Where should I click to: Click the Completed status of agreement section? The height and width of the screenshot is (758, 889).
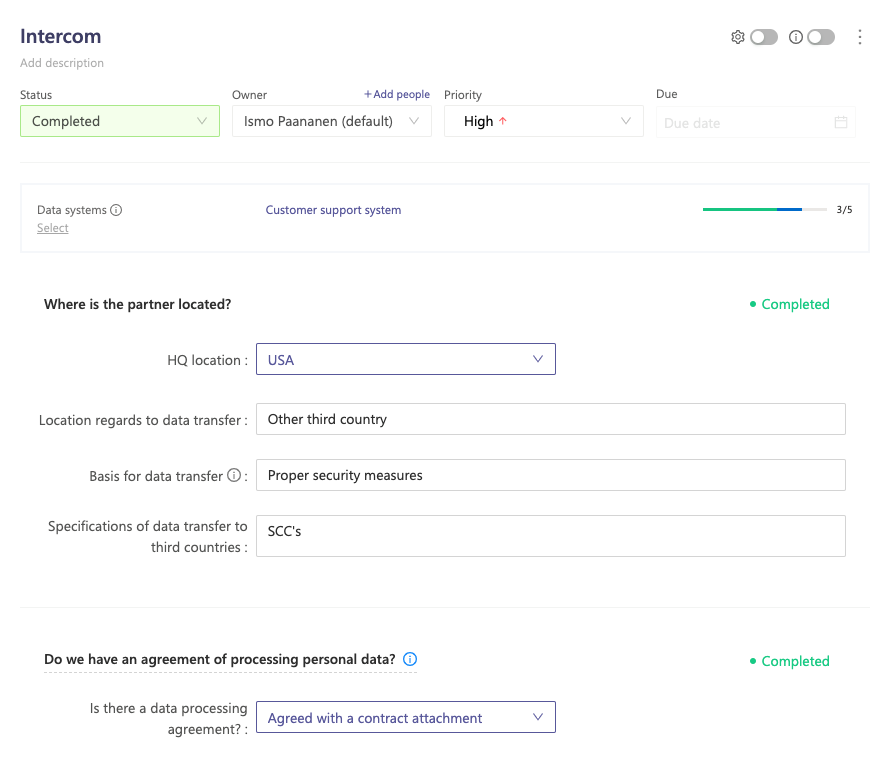pyautogui.click(x=790, y=661)
